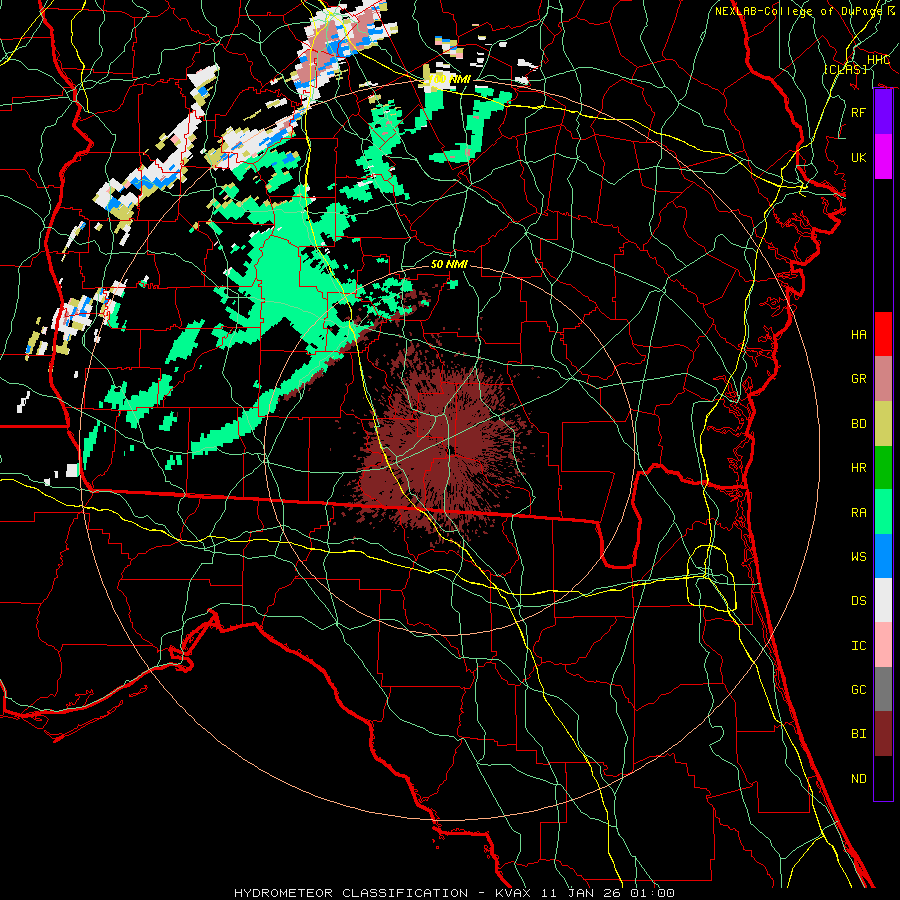
Task: Click the HR legend label
Action: tap(858, 468)
